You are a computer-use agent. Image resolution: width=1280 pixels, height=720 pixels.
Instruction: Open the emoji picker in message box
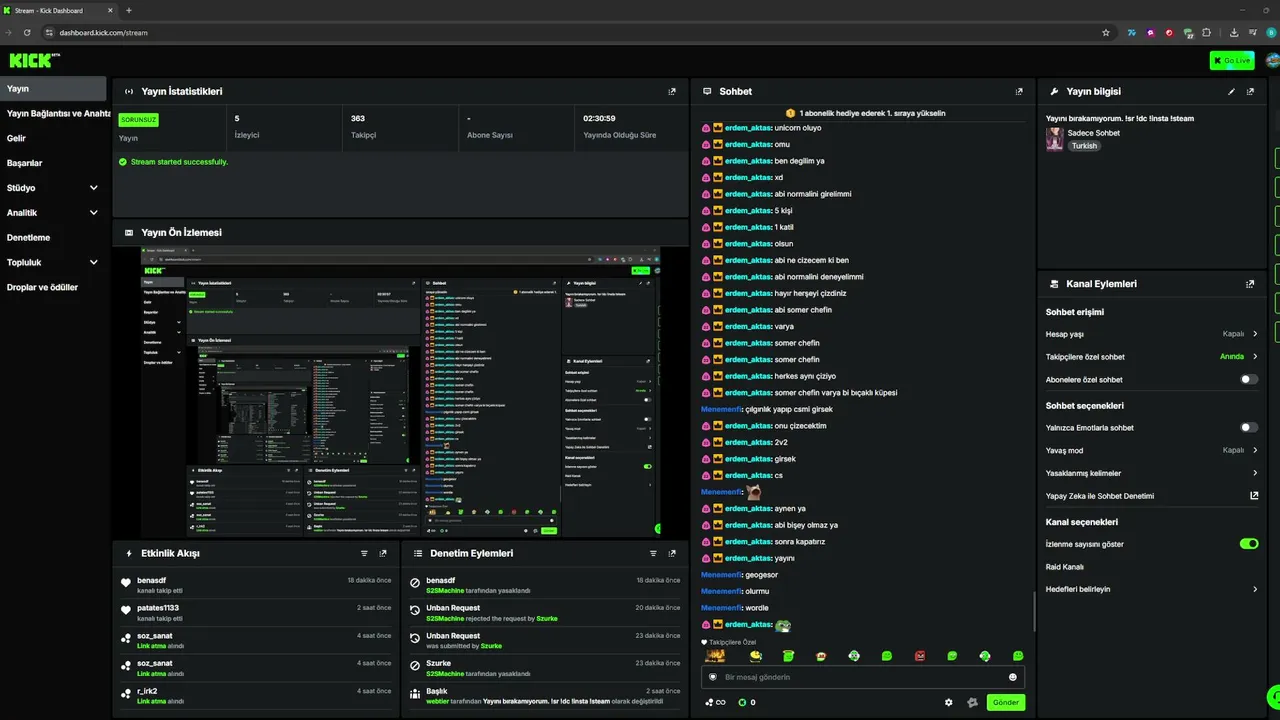click(1012, 677)
